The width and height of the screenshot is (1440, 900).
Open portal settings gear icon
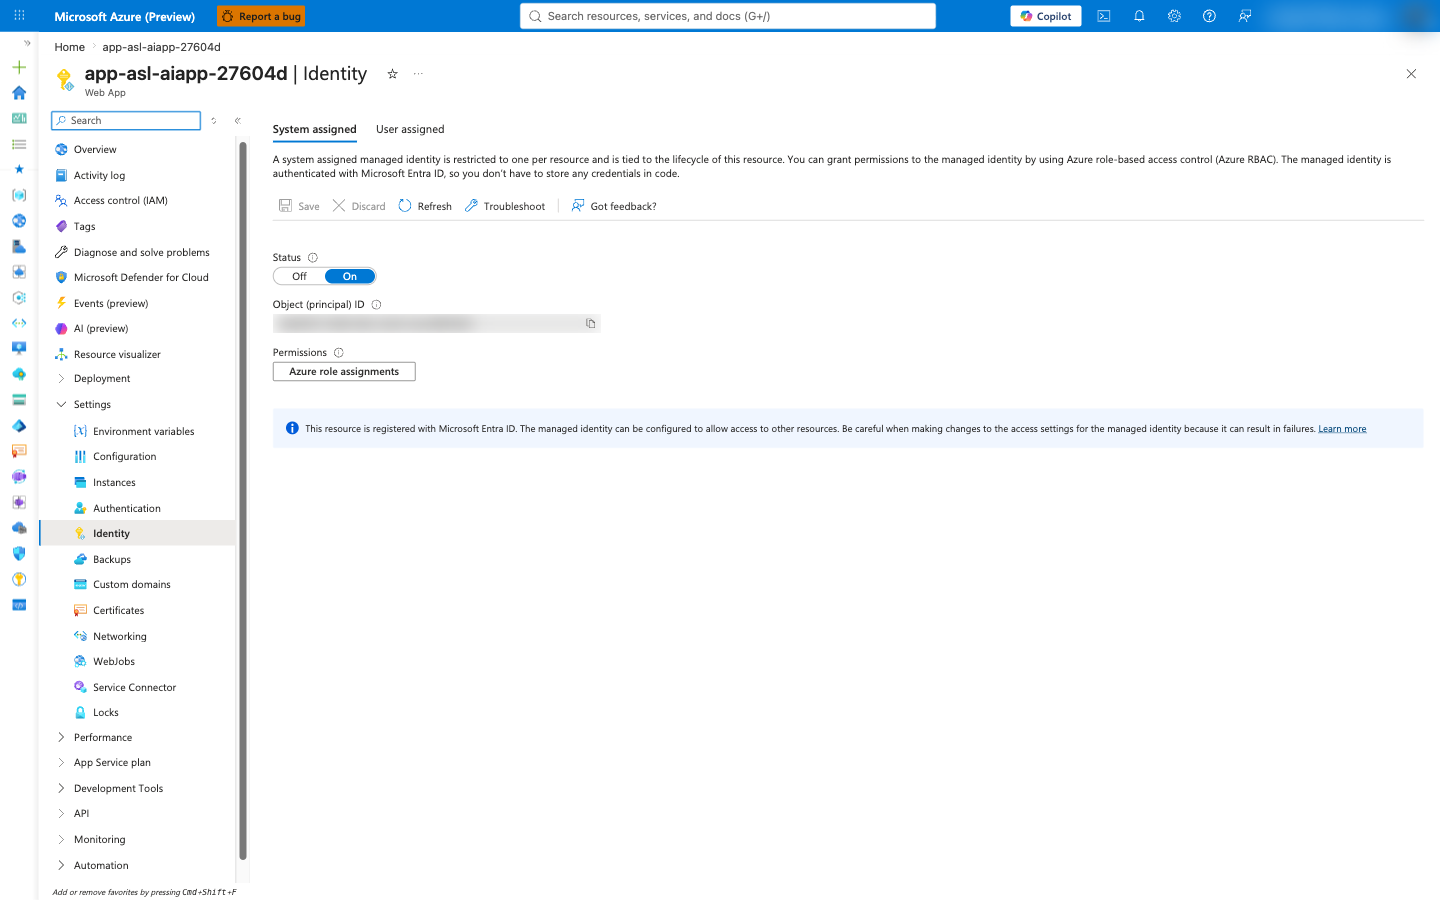(x=1174, y=16)
